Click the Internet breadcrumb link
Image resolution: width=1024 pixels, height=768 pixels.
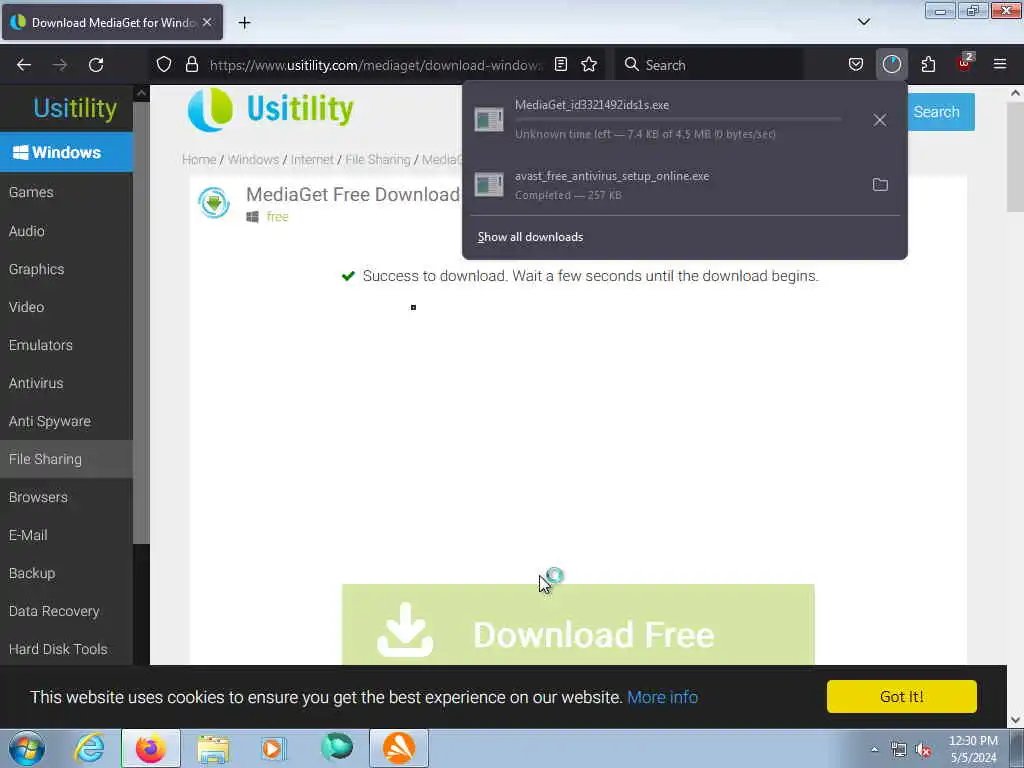click(312, 159)
